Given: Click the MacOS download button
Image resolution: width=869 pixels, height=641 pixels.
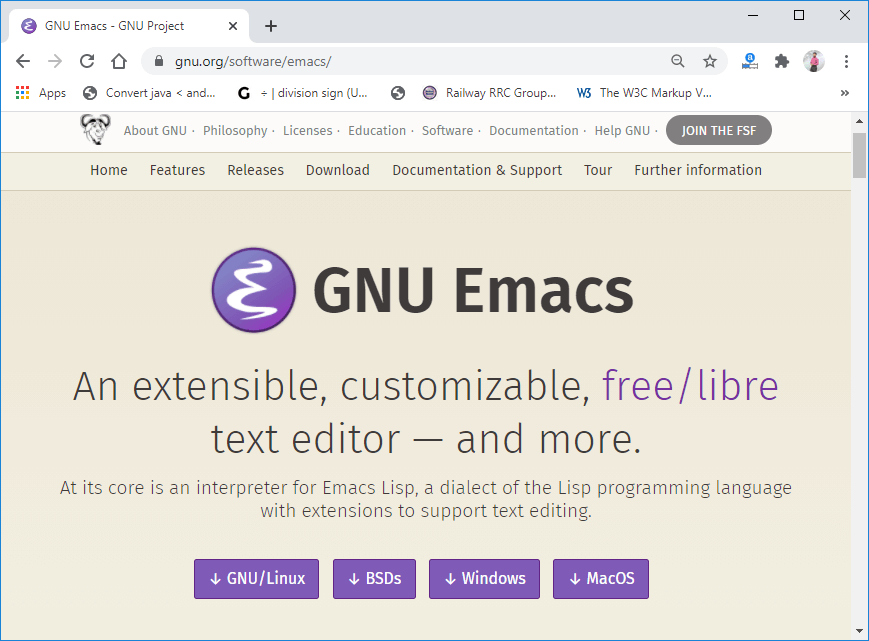Looking at the screenshot, I should 601,579.
